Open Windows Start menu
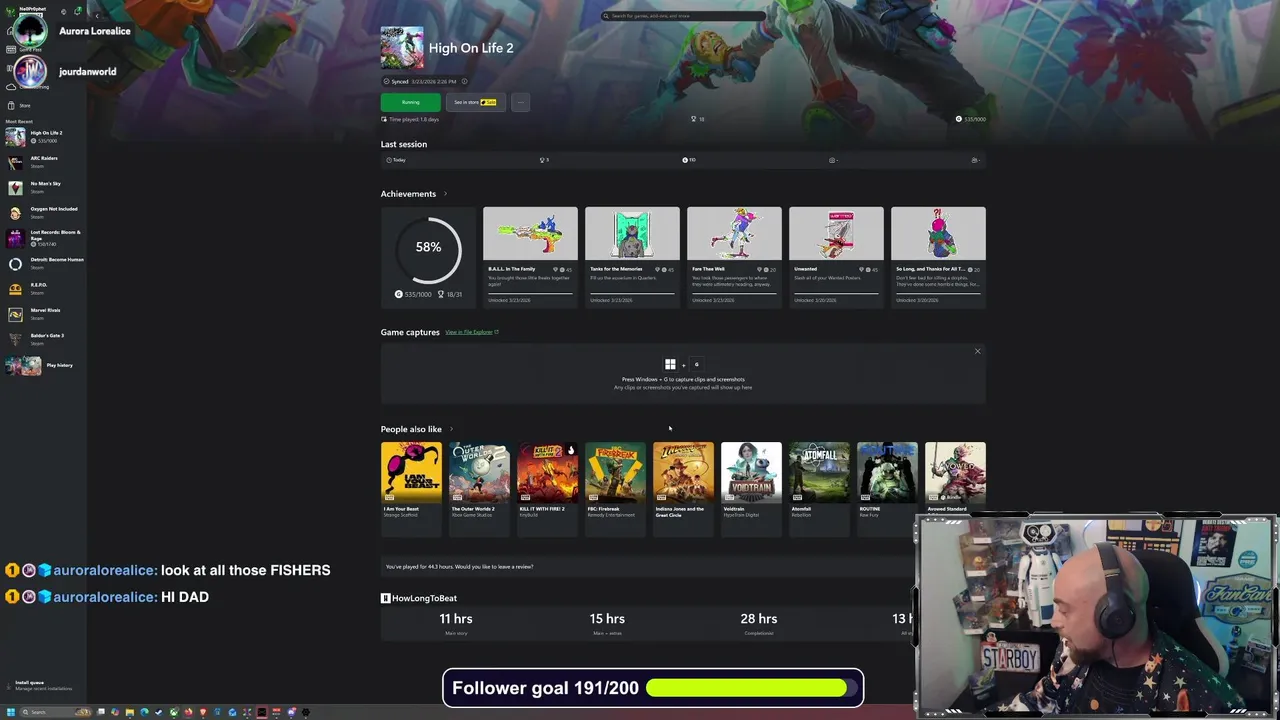 [x=11, y=712]
